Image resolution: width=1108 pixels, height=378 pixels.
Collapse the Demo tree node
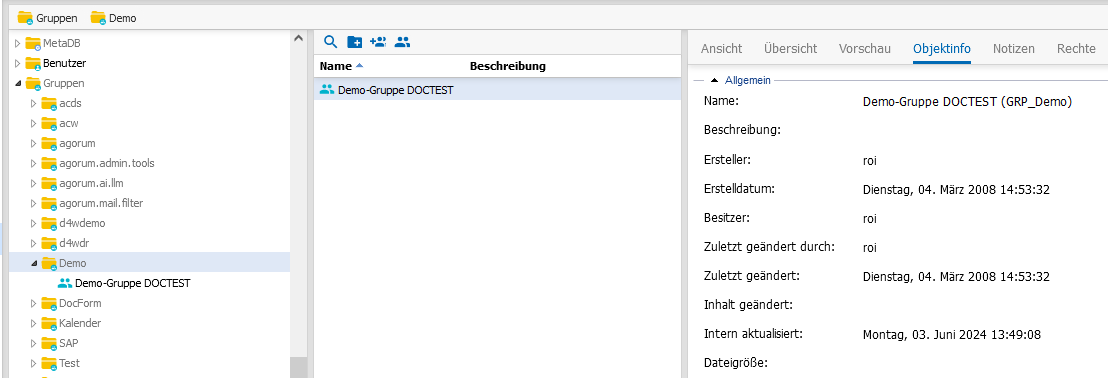click(x=33, y=264)
